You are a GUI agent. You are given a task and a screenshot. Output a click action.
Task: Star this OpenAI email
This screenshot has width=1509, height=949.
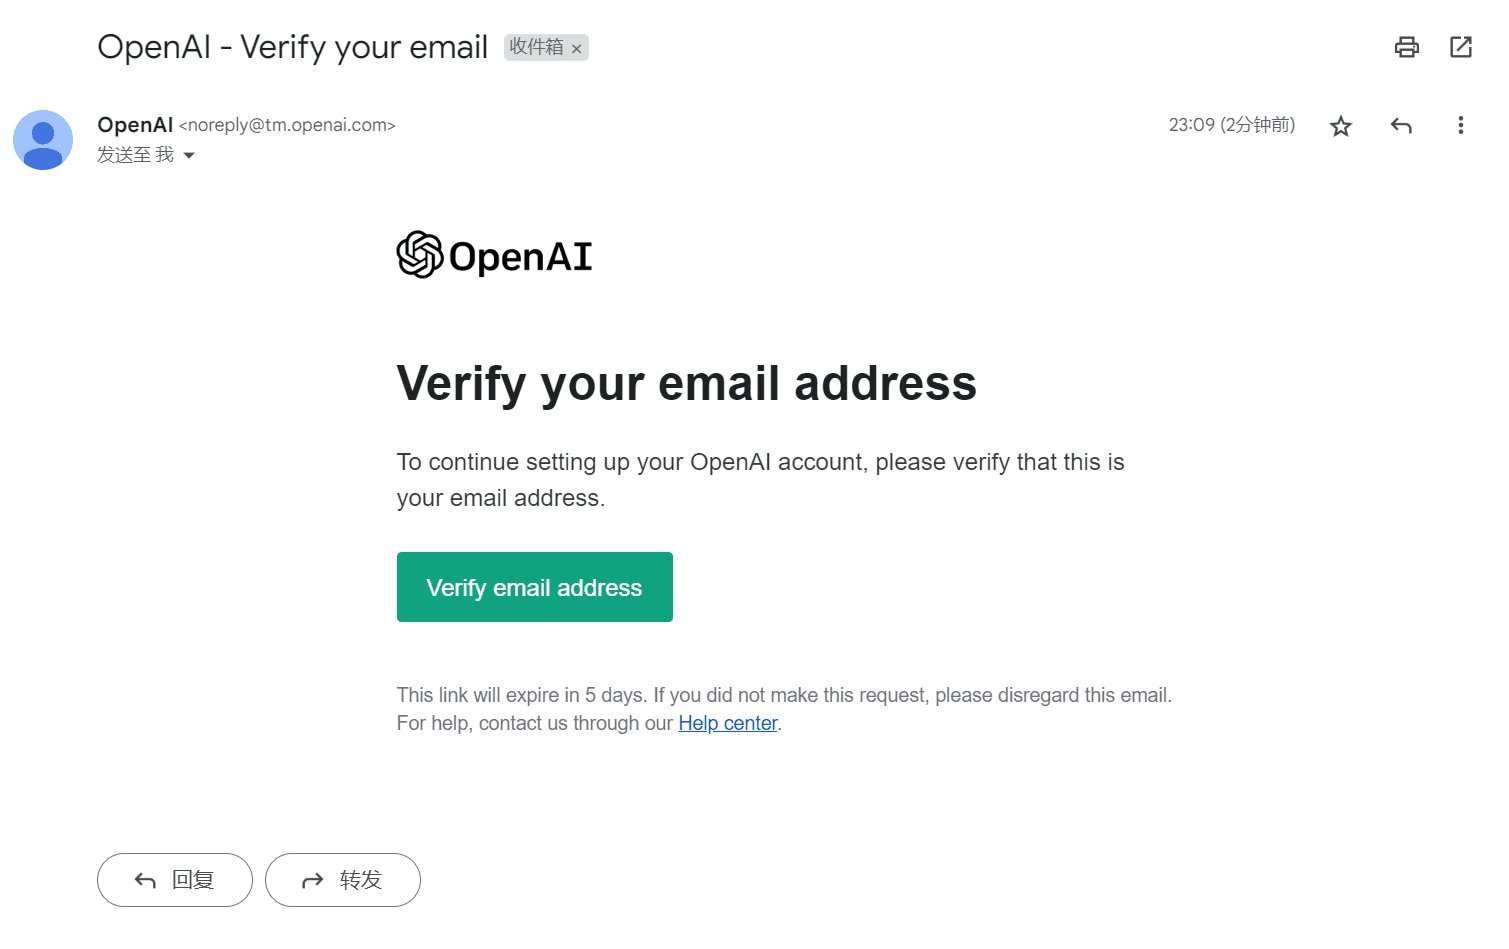tap(1340, 126)
